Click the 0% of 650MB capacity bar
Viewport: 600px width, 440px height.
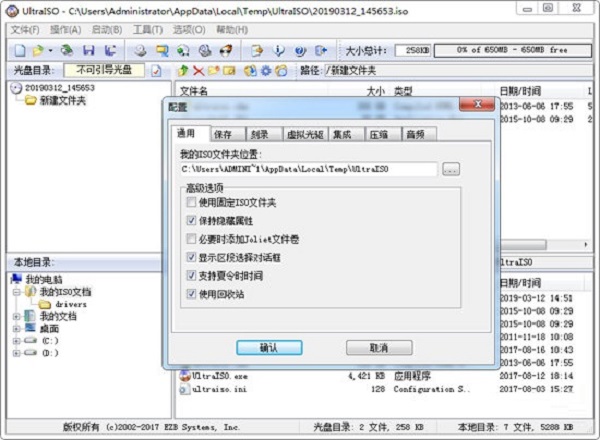[512, 50]
